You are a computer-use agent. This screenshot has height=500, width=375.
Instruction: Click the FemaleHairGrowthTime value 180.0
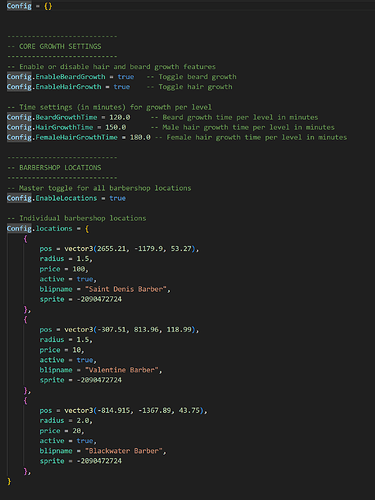[x=140, y=137]
